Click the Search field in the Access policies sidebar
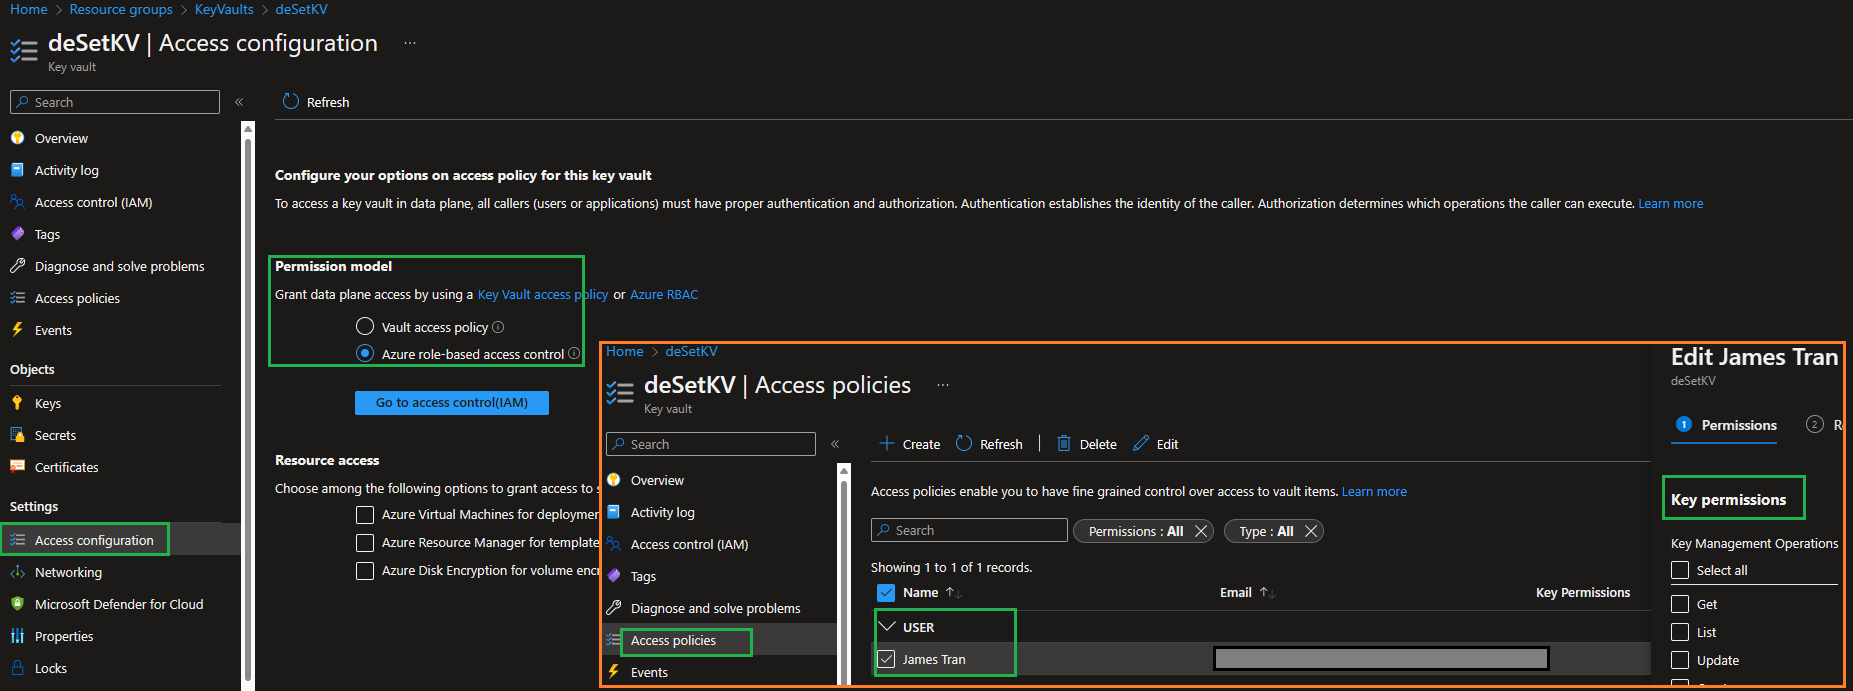The image size is (1853, 691). tap(711, 444)
